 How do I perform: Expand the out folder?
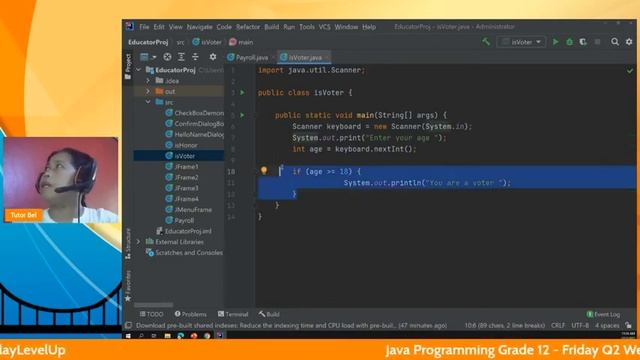click(x=148, y=91)
